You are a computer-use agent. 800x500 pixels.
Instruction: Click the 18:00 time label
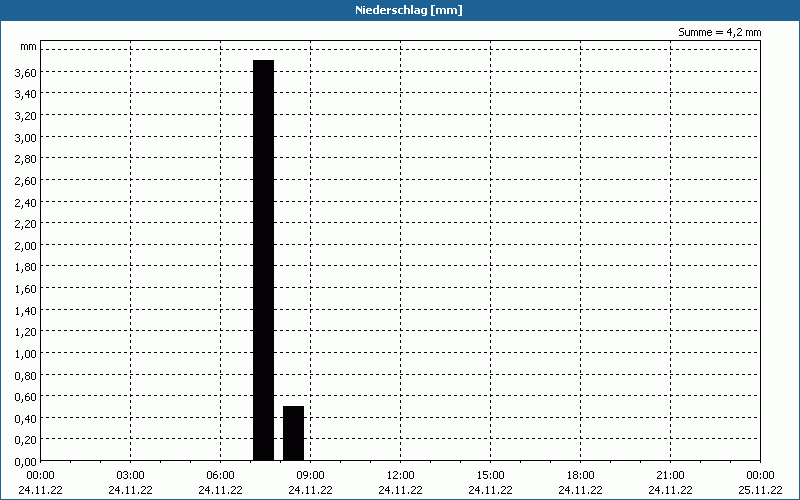581,476
